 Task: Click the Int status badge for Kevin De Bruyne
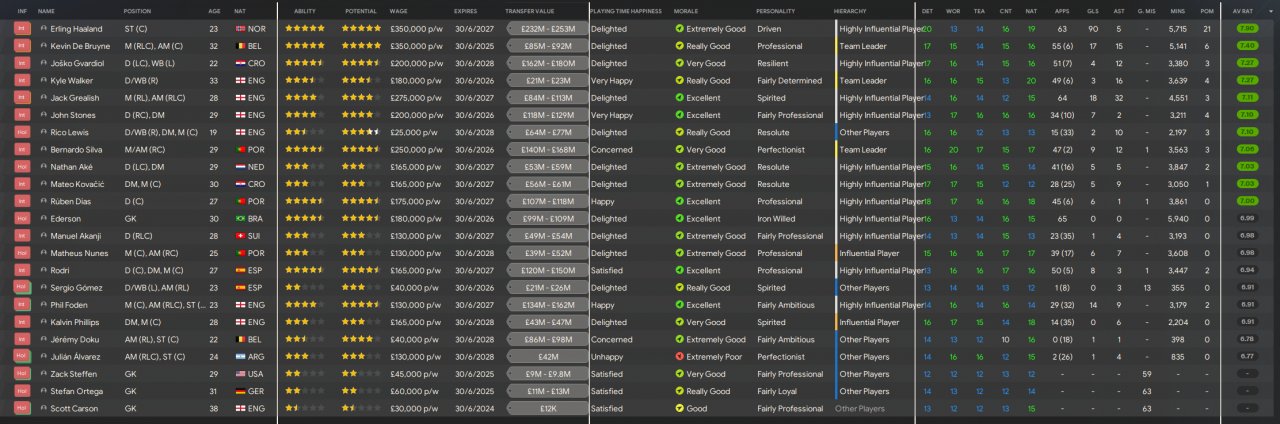tap(22, 46)
